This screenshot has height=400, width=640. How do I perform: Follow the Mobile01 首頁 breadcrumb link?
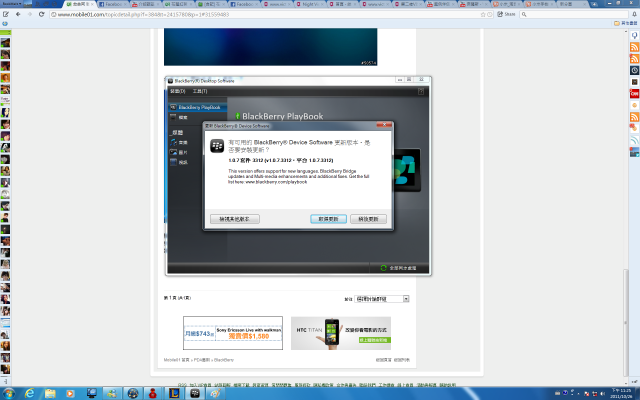[176, 360]
